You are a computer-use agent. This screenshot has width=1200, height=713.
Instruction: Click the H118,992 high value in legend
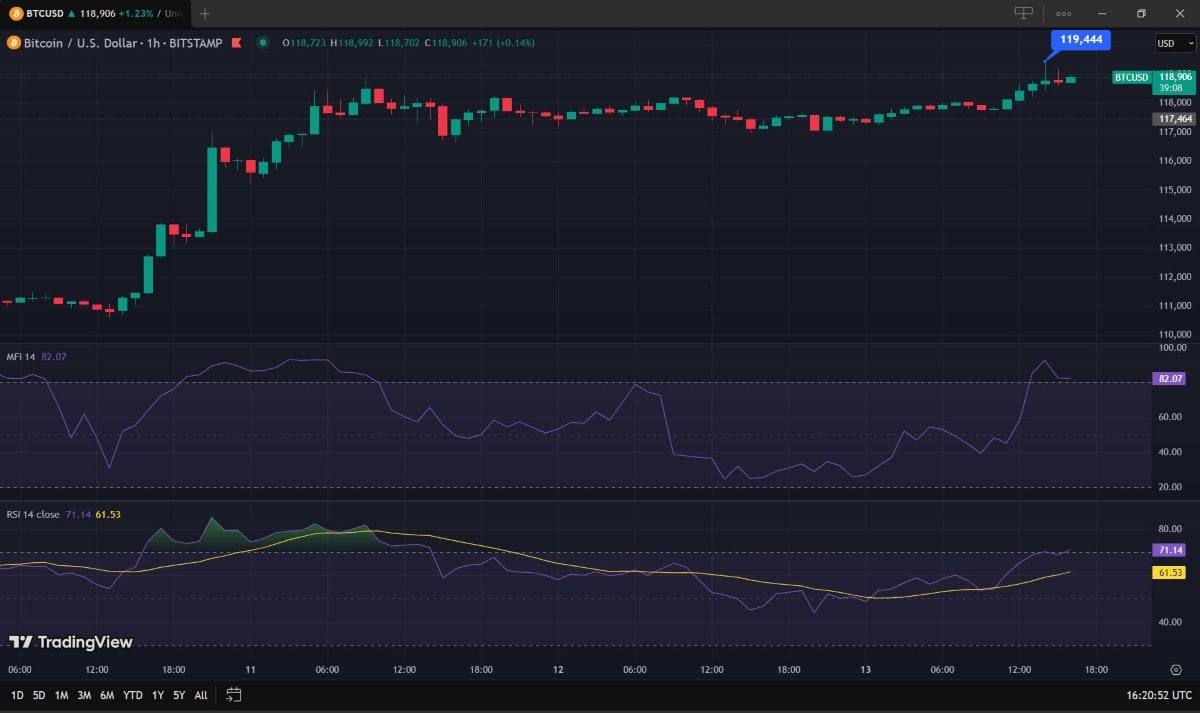coord(354,43)
